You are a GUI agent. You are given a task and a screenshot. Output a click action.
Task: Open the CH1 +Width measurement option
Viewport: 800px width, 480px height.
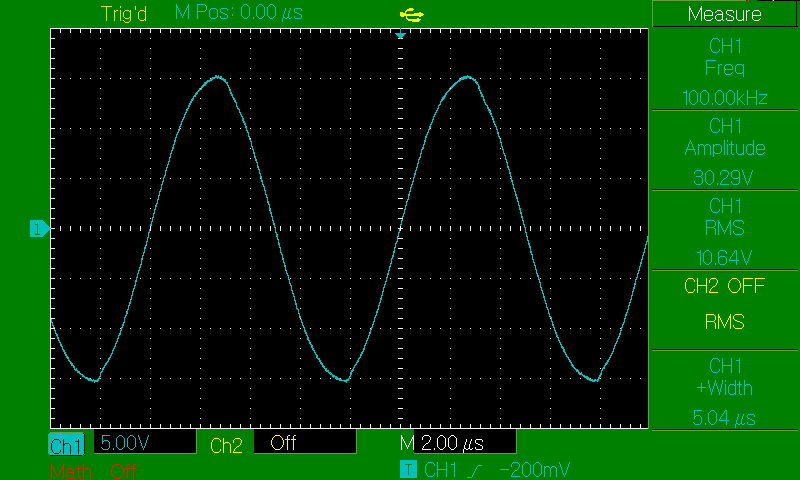pos(725,390)
